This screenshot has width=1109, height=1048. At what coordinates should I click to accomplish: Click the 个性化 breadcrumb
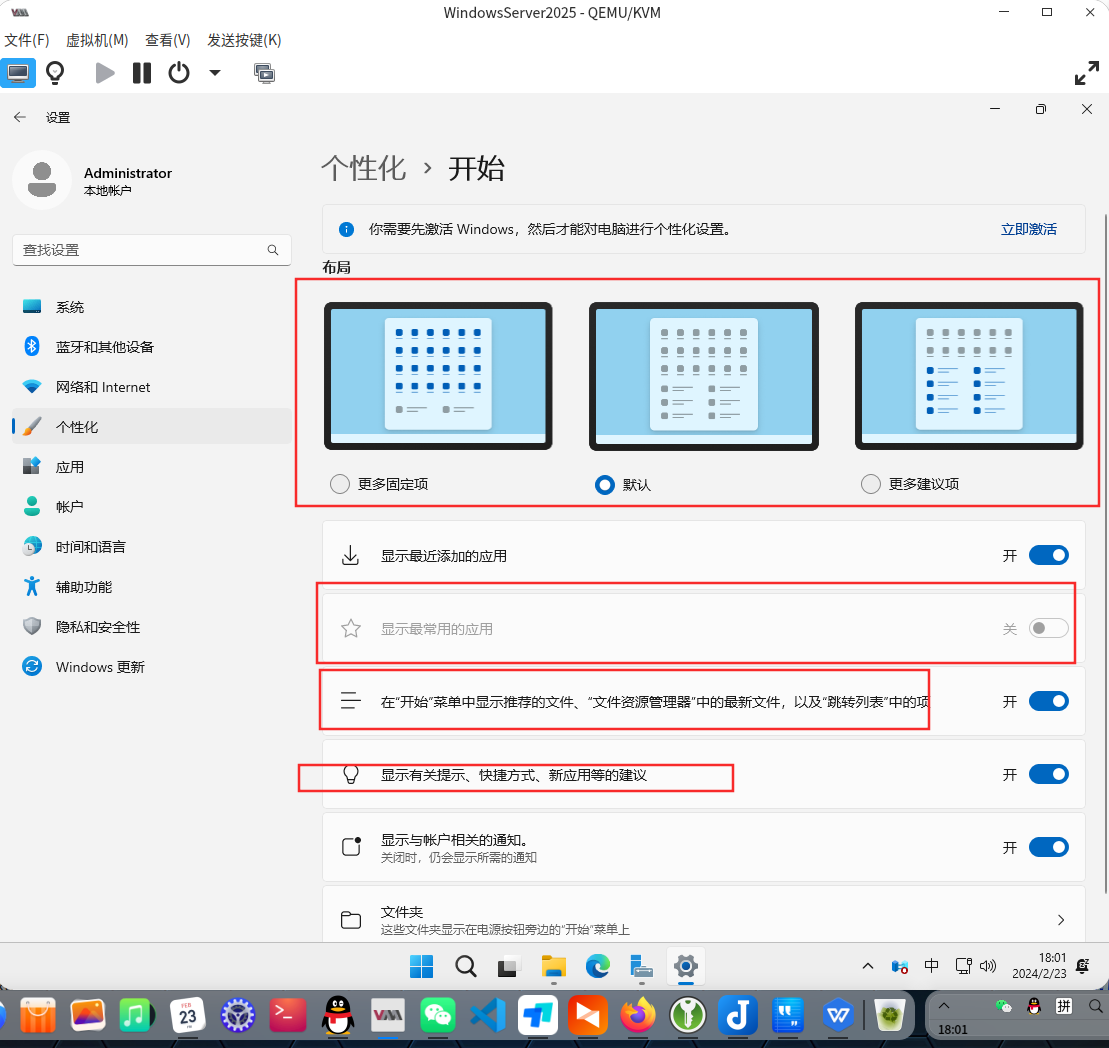click(x=364, y=169)
